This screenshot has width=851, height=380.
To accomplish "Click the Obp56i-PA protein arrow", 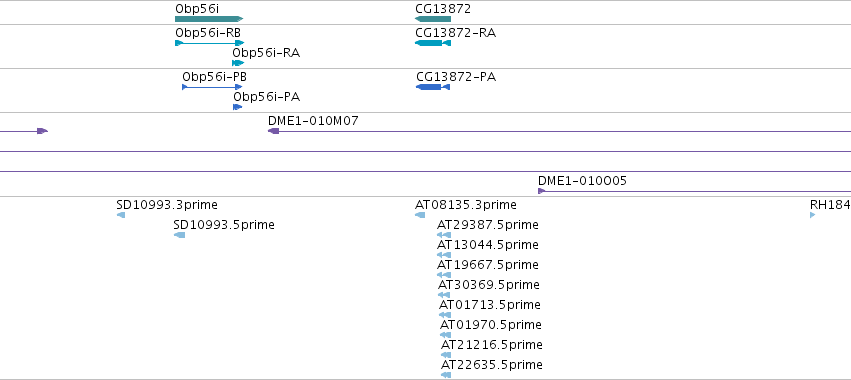I will coord(237,107).
